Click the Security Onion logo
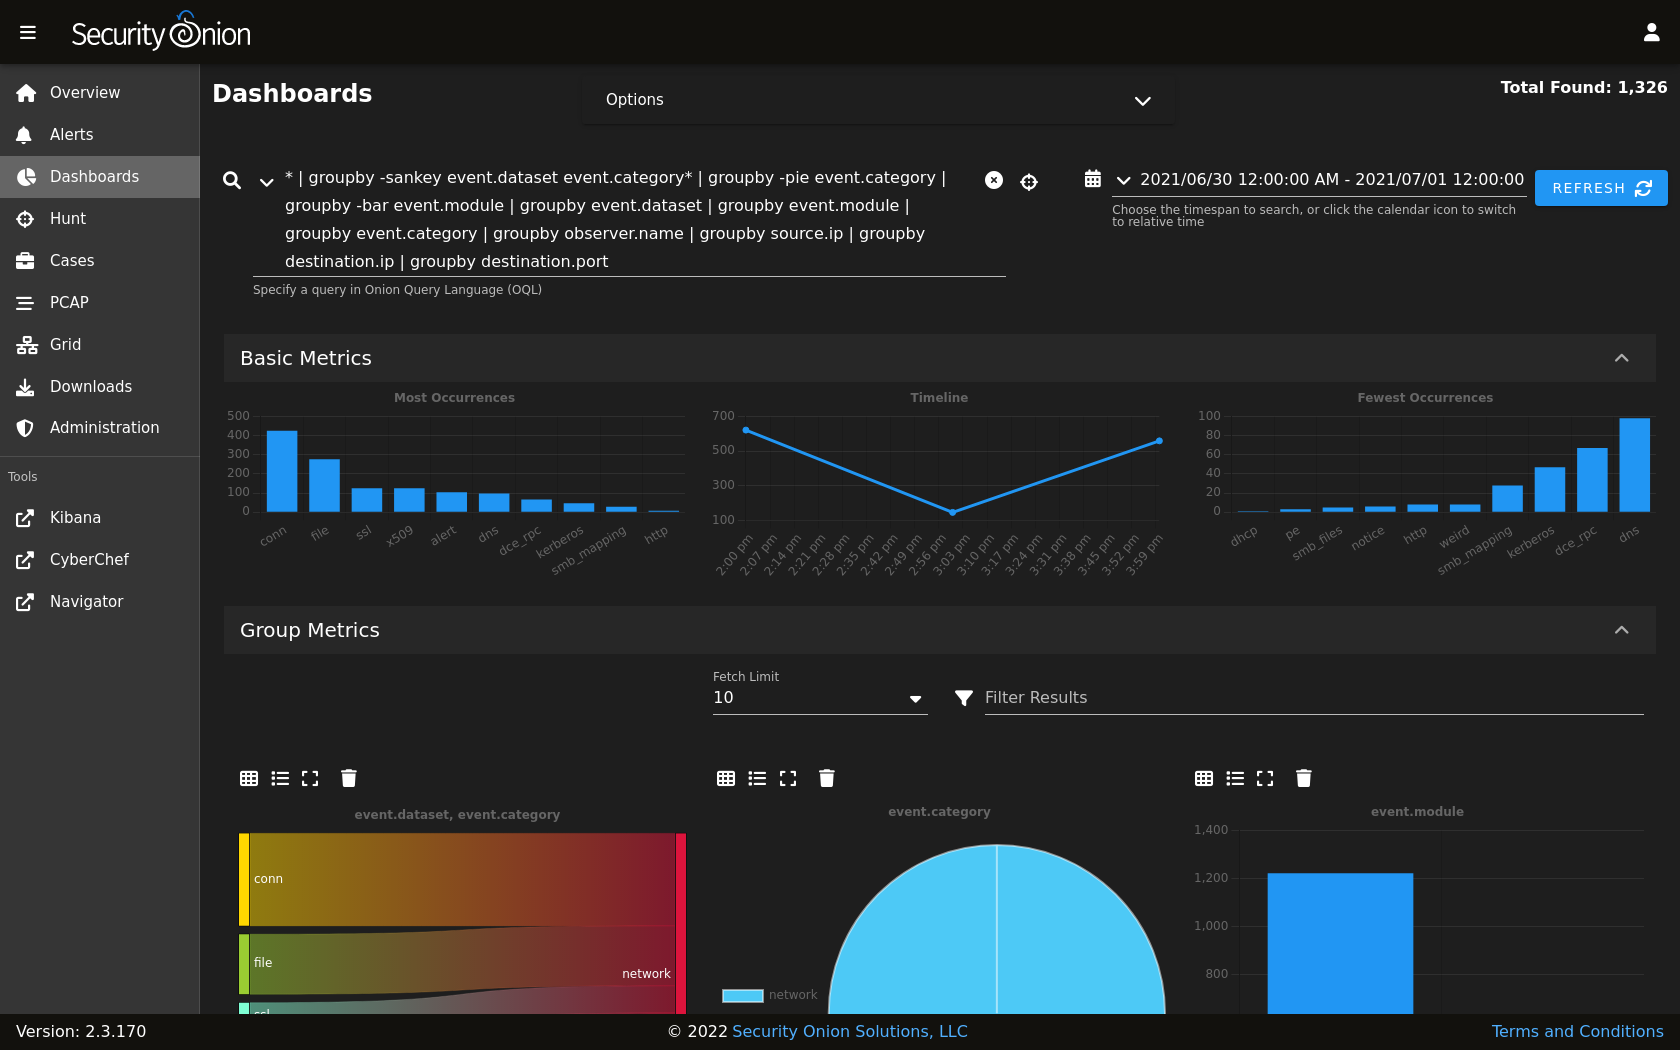Viewport: 1680px width, 1050px height. 161,33
